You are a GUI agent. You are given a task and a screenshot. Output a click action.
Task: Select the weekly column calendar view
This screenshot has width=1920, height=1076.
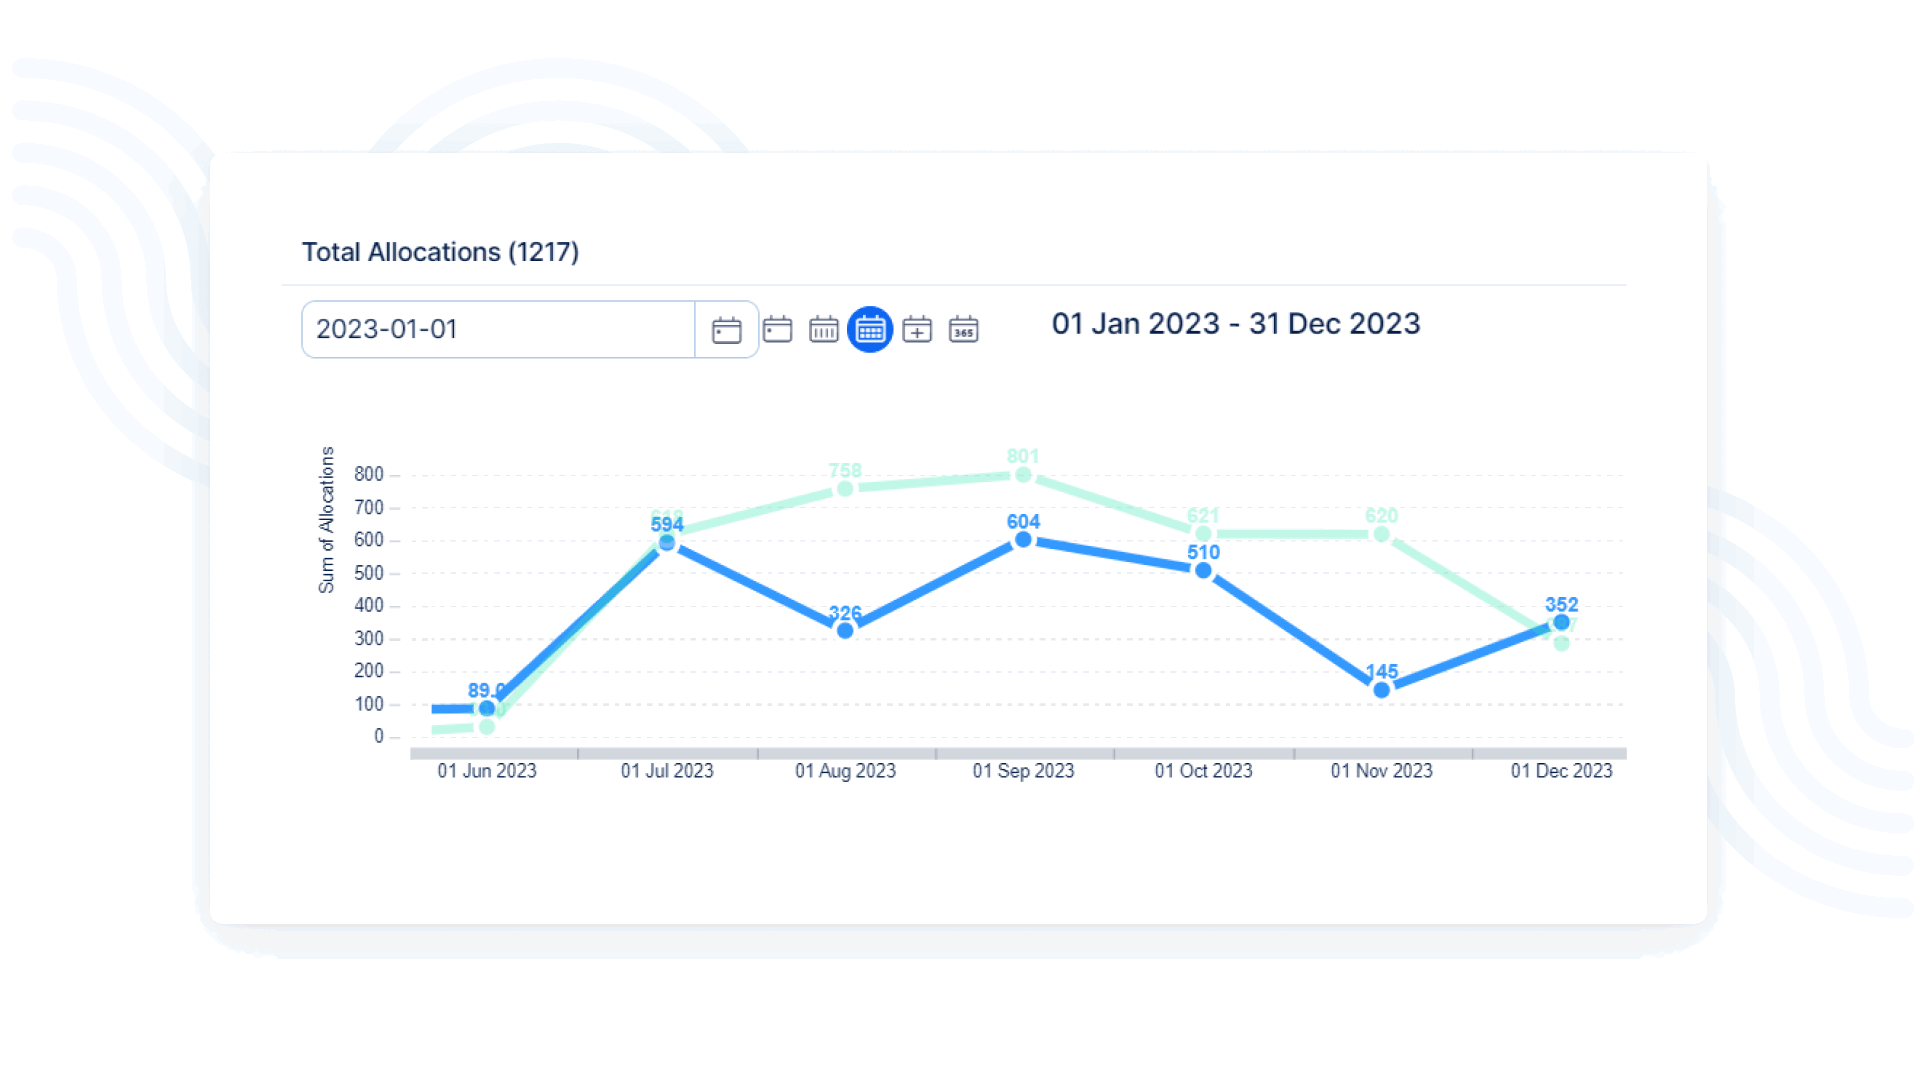pyautogui.click(x=823, y=329)
